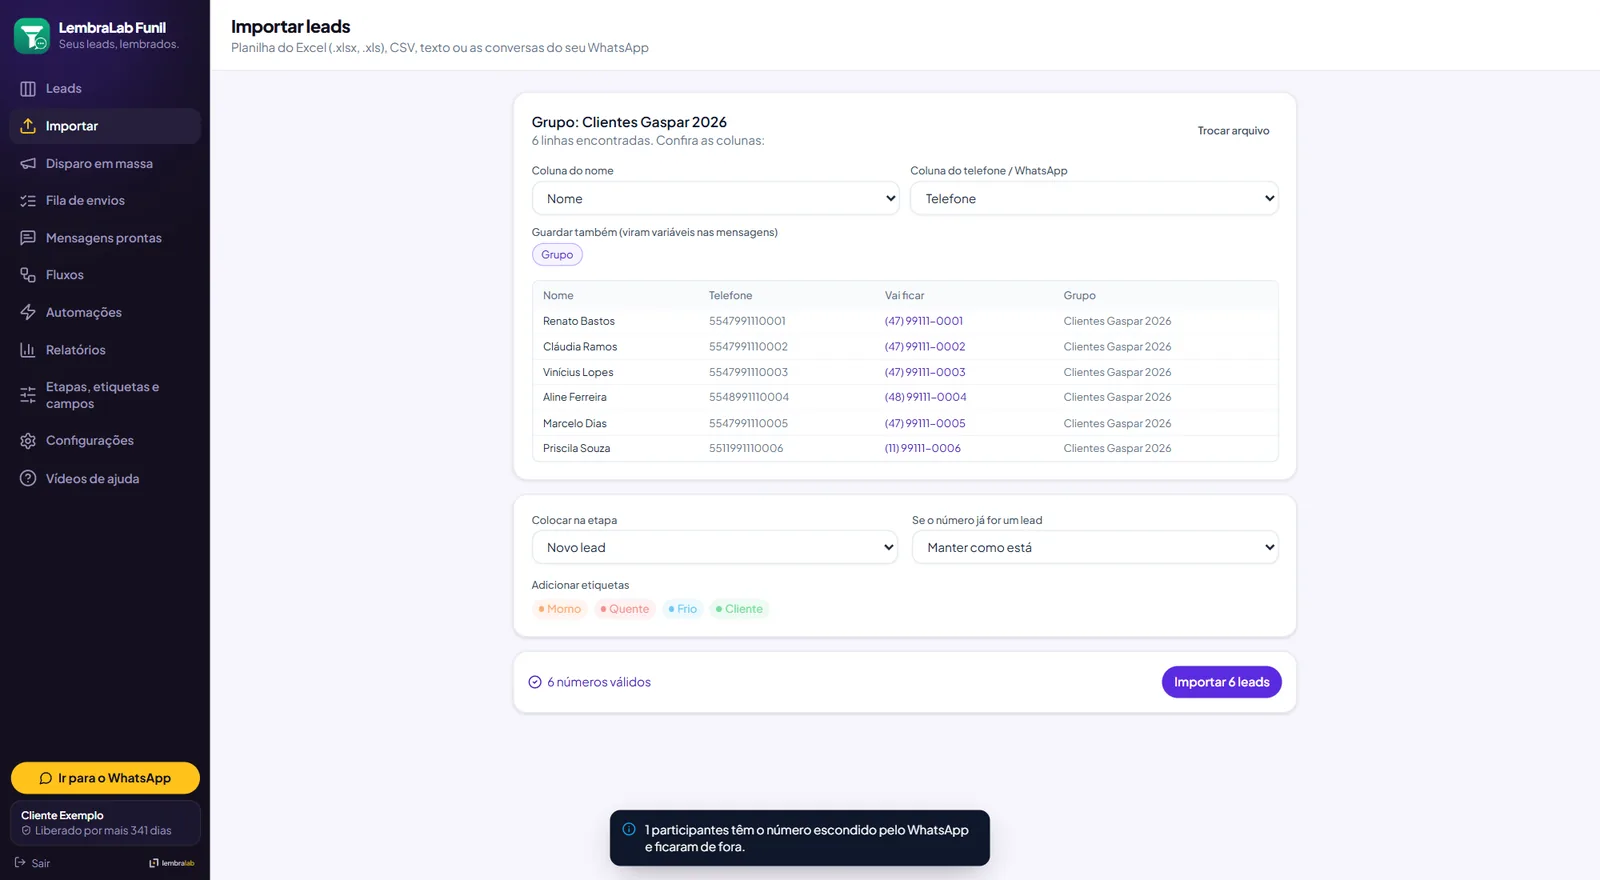This screenshot has height=880, width=1600.
Task: Click the Relatórios bar chart icon
Action: click(28, 350)
